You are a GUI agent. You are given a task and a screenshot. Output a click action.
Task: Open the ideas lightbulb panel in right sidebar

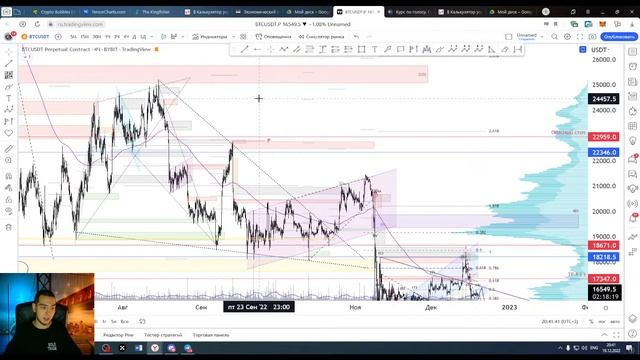pos(633,141)
